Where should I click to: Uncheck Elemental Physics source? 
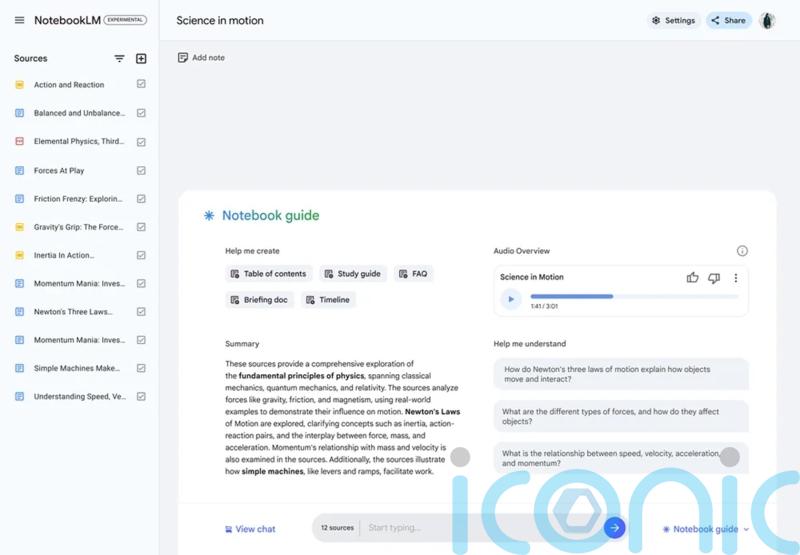(141, 142)
